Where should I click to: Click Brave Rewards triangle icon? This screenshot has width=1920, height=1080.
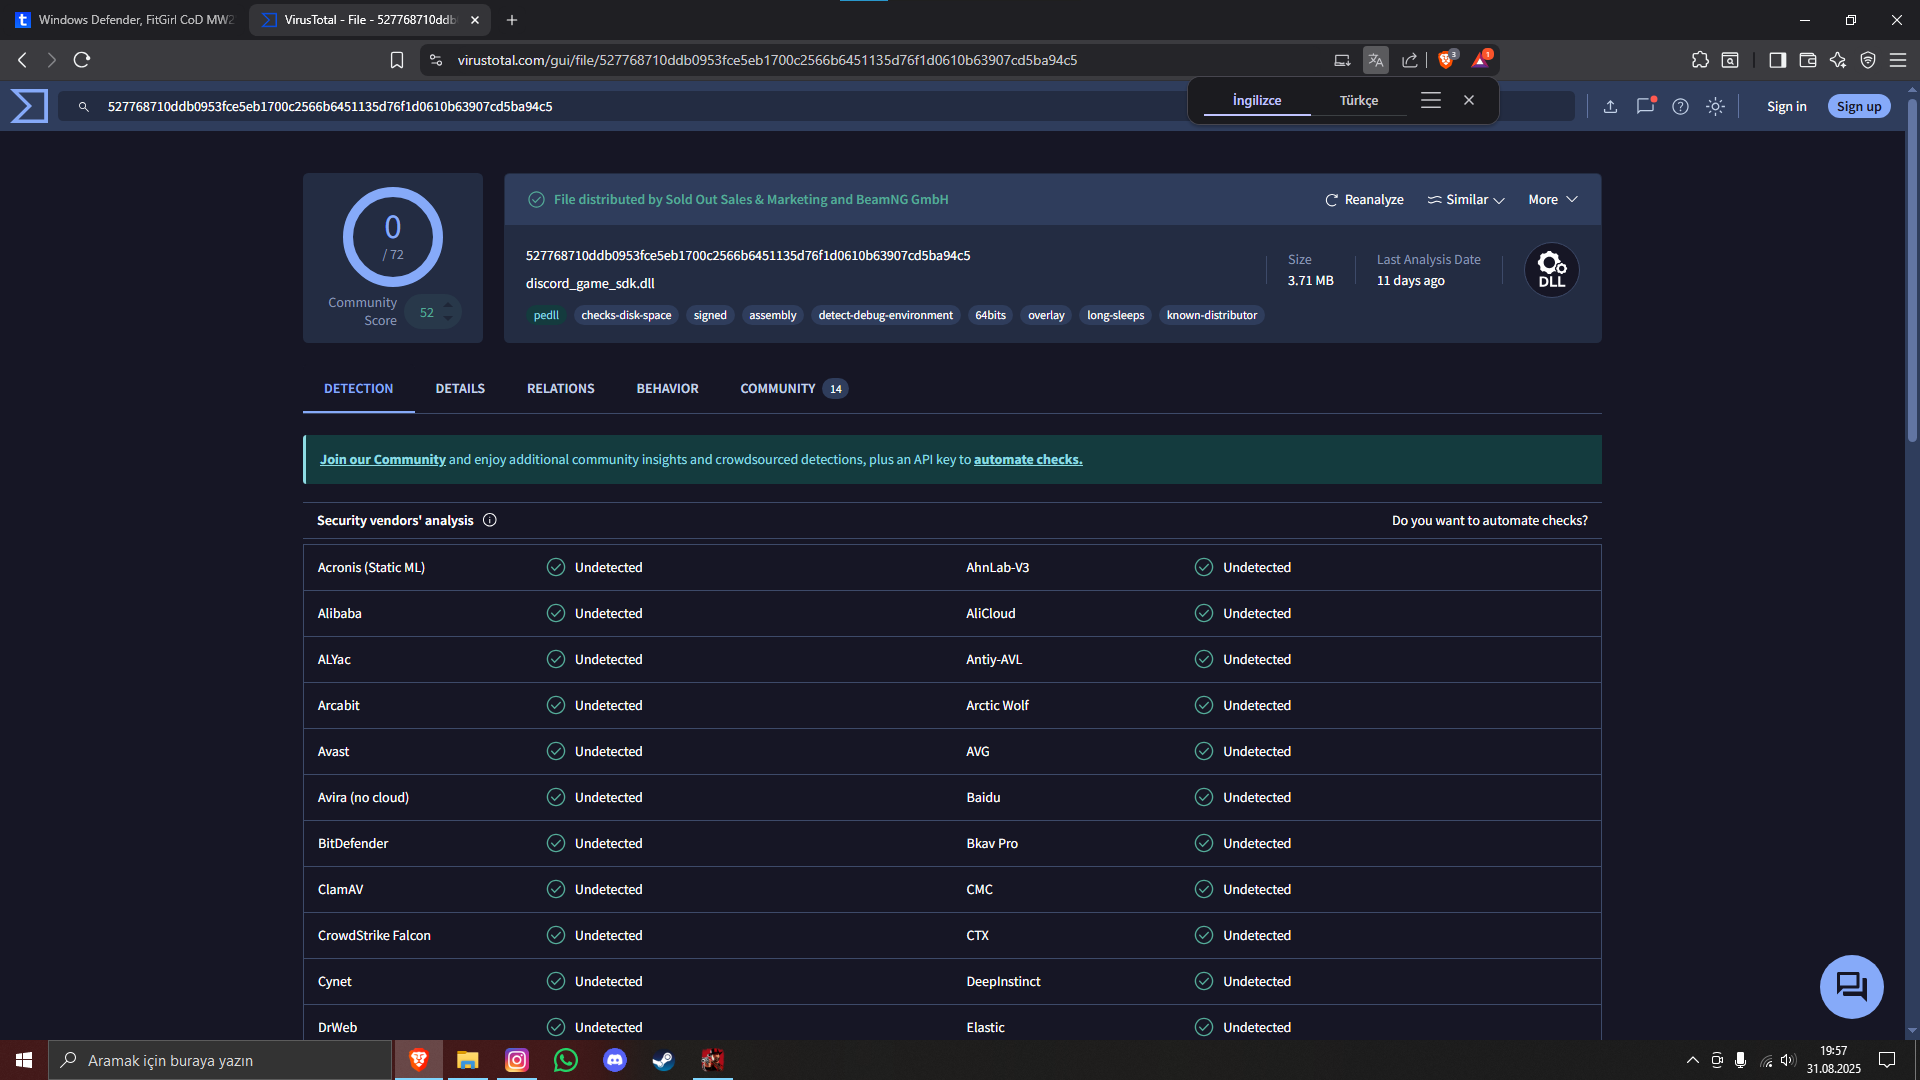click(x=1480, y=60)
